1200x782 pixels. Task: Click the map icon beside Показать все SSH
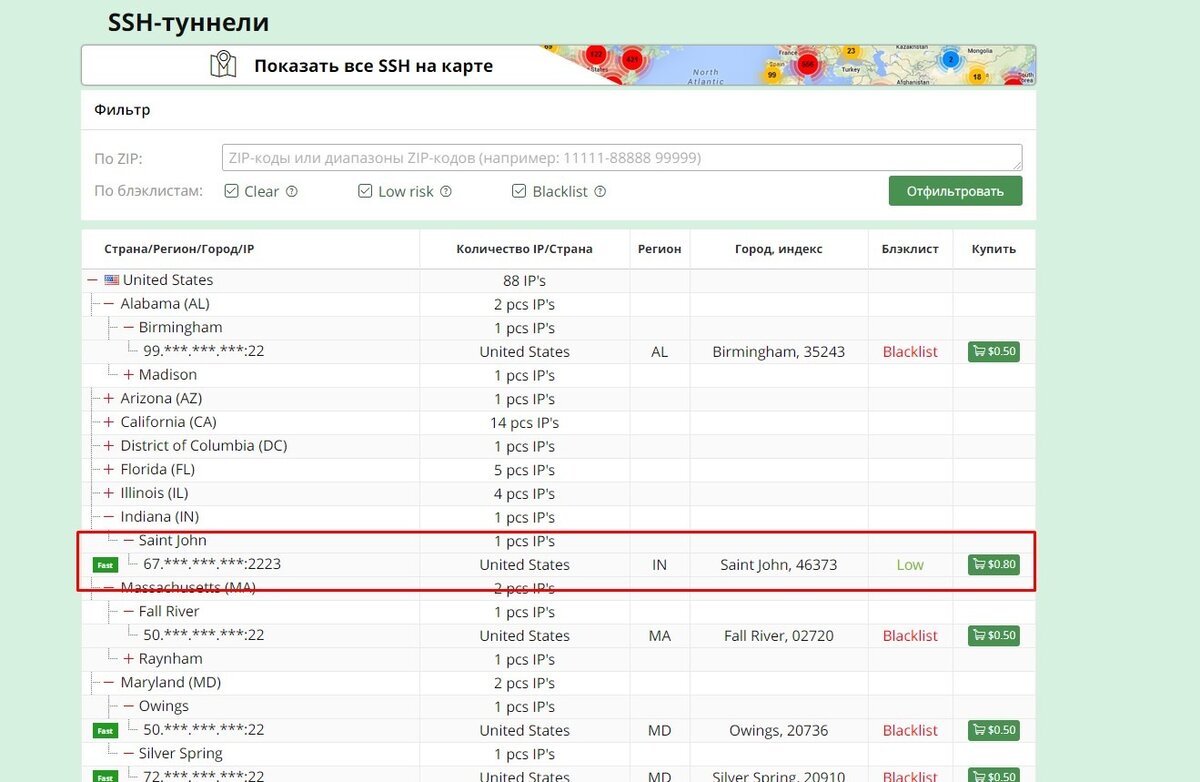click(223, 65)
